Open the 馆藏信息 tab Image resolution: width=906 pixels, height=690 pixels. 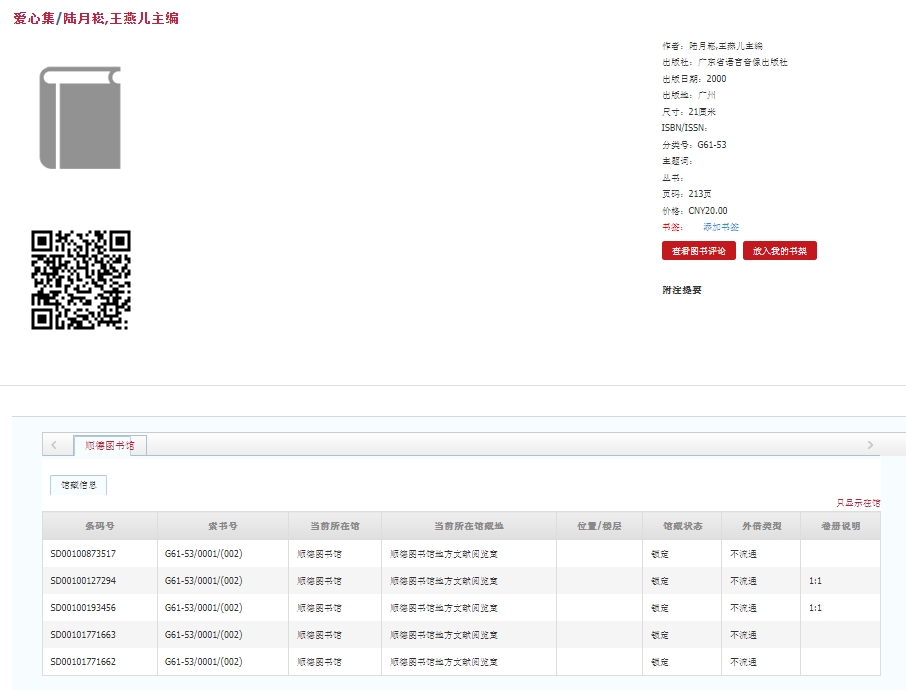coord(79,485)
